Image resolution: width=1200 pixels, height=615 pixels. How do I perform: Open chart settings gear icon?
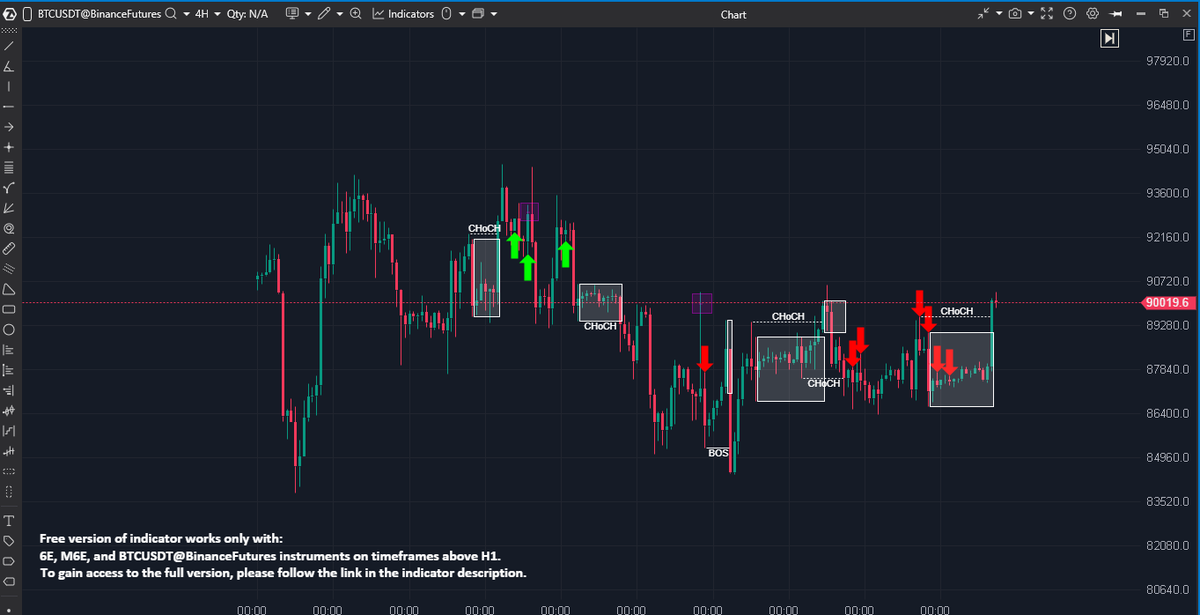(x=1092, y=14)
